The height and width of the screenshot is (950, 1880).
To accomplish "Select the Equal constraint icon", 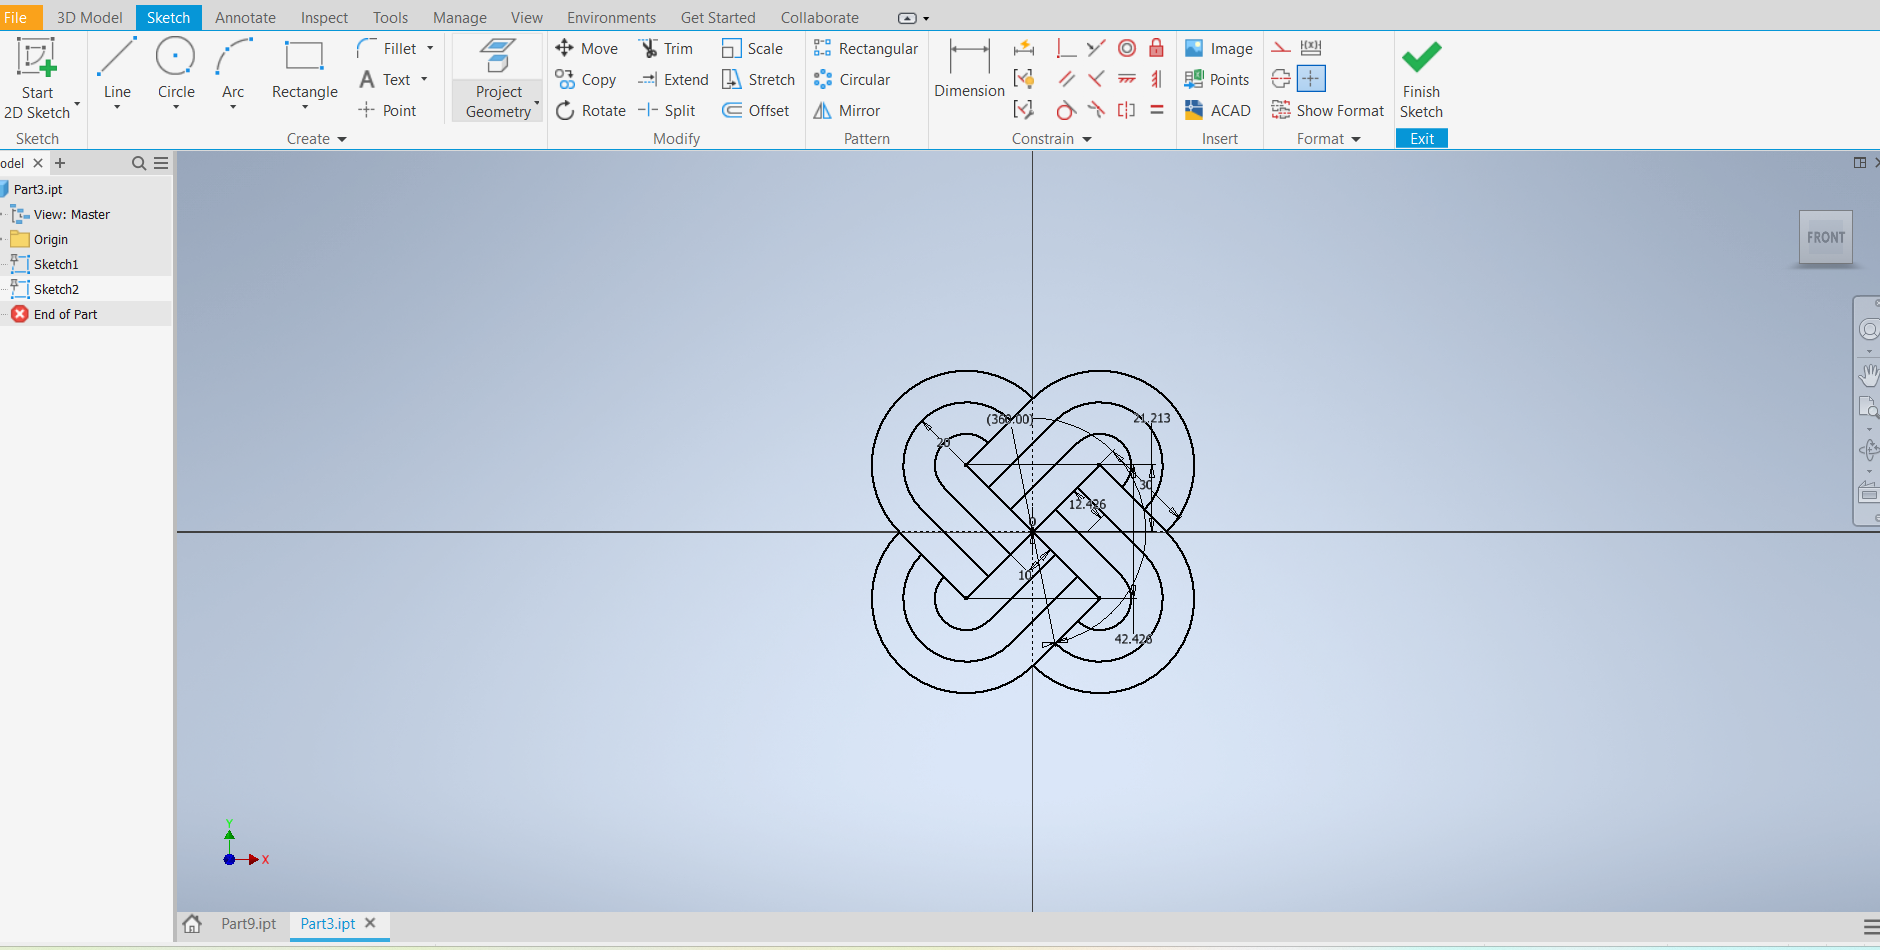I will pos(1156,110).
